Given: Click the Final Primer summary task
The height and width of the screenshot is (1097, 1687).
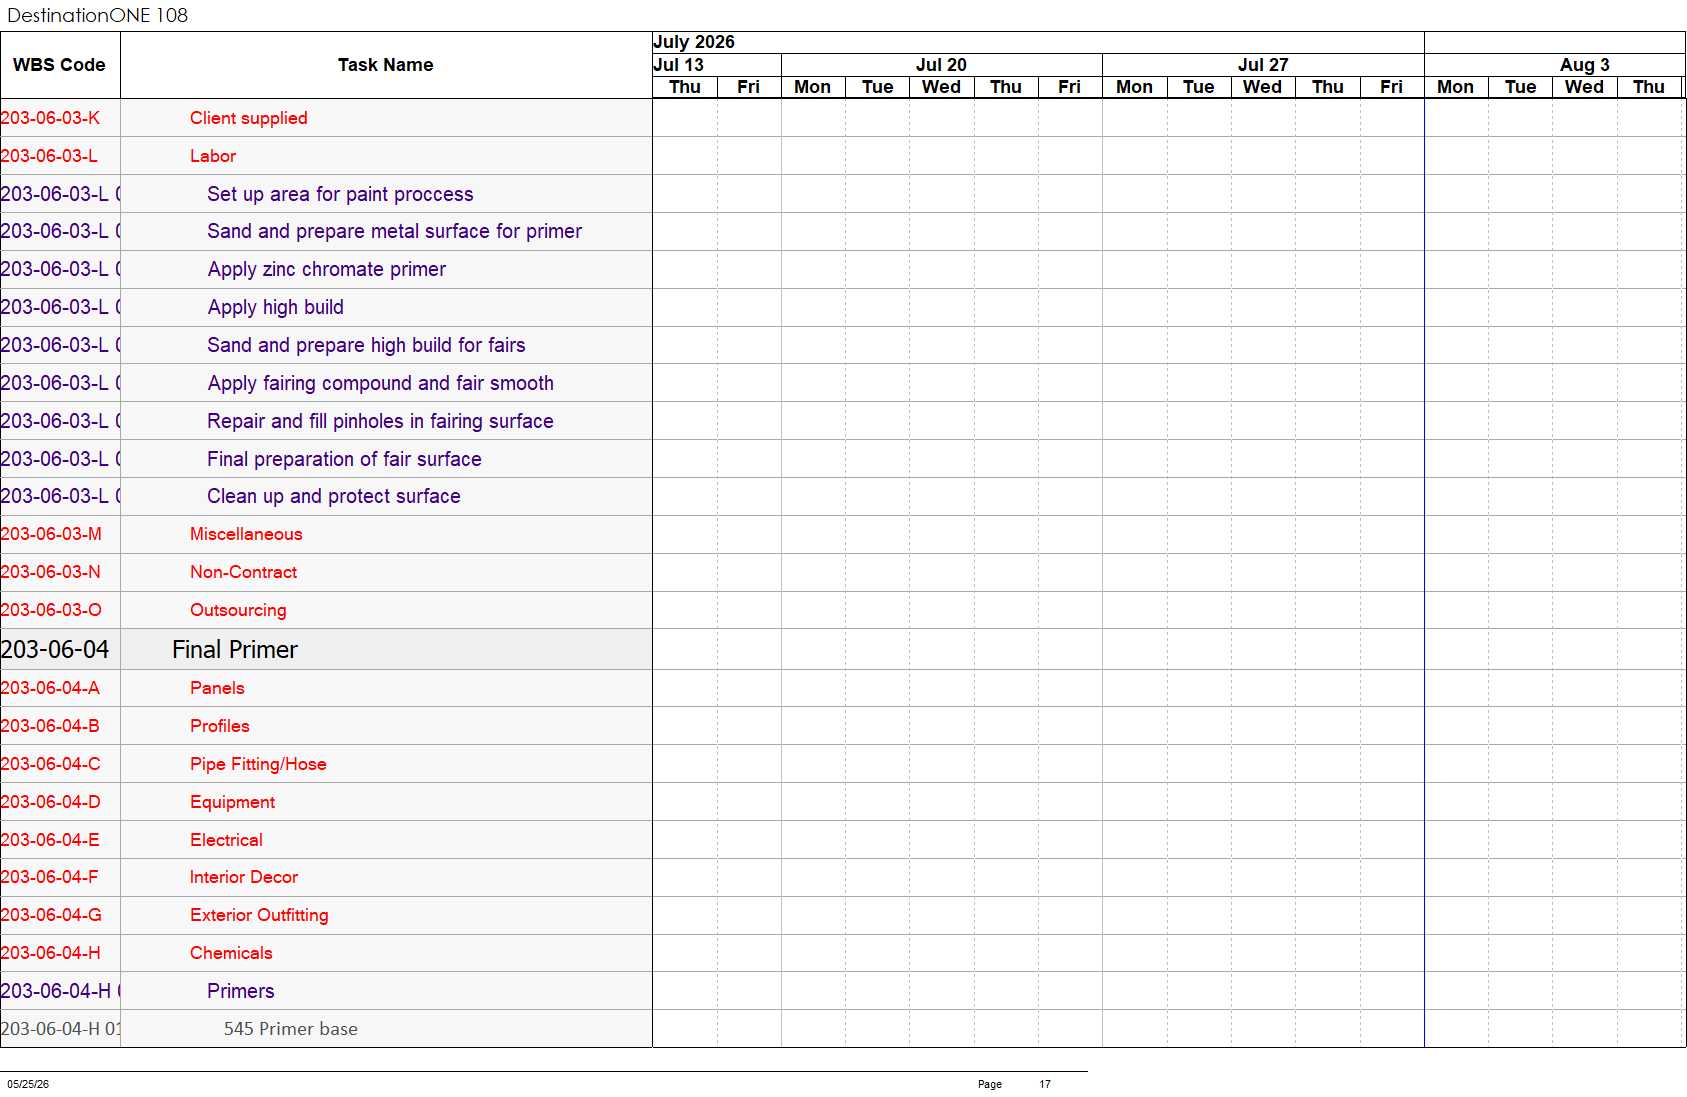Looking at the screenshot, I should [235, 650].
